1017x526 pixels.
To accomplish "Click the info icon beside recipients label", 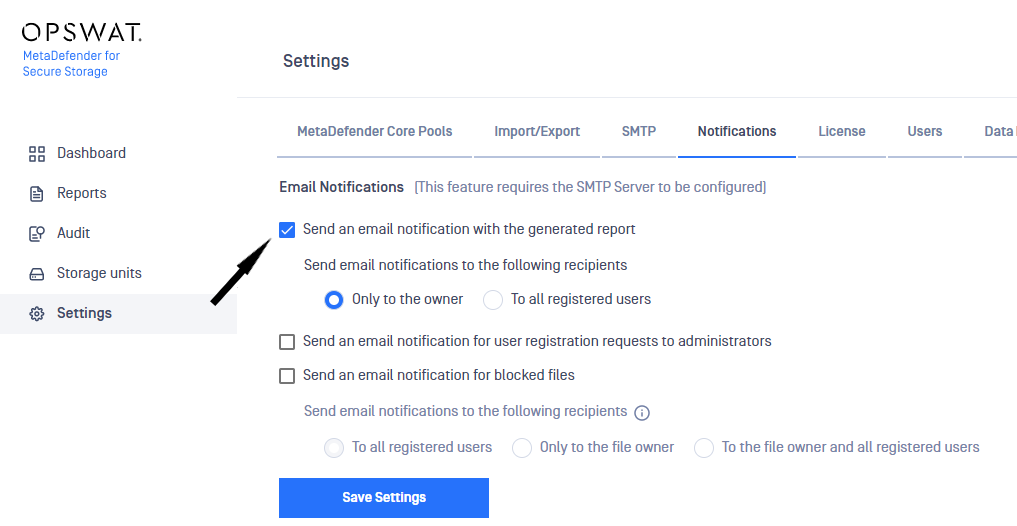I will click(641, 412).
